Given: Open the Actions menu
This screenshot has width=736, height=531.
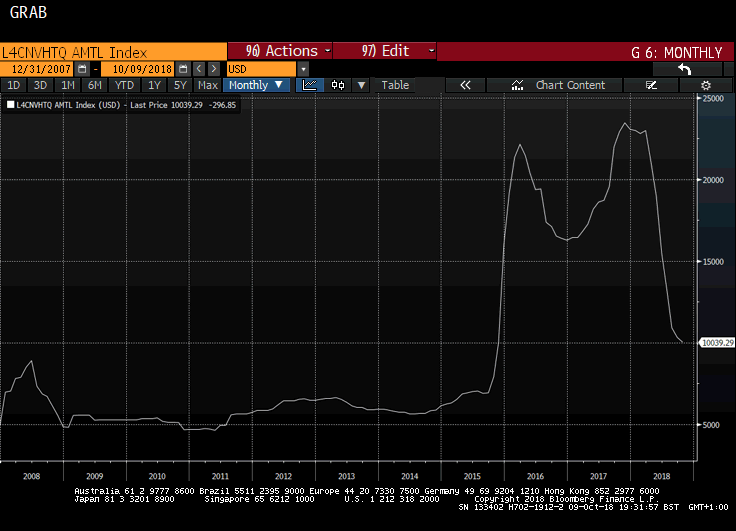Looking at the screenshot, I should (x=282, y=51).
